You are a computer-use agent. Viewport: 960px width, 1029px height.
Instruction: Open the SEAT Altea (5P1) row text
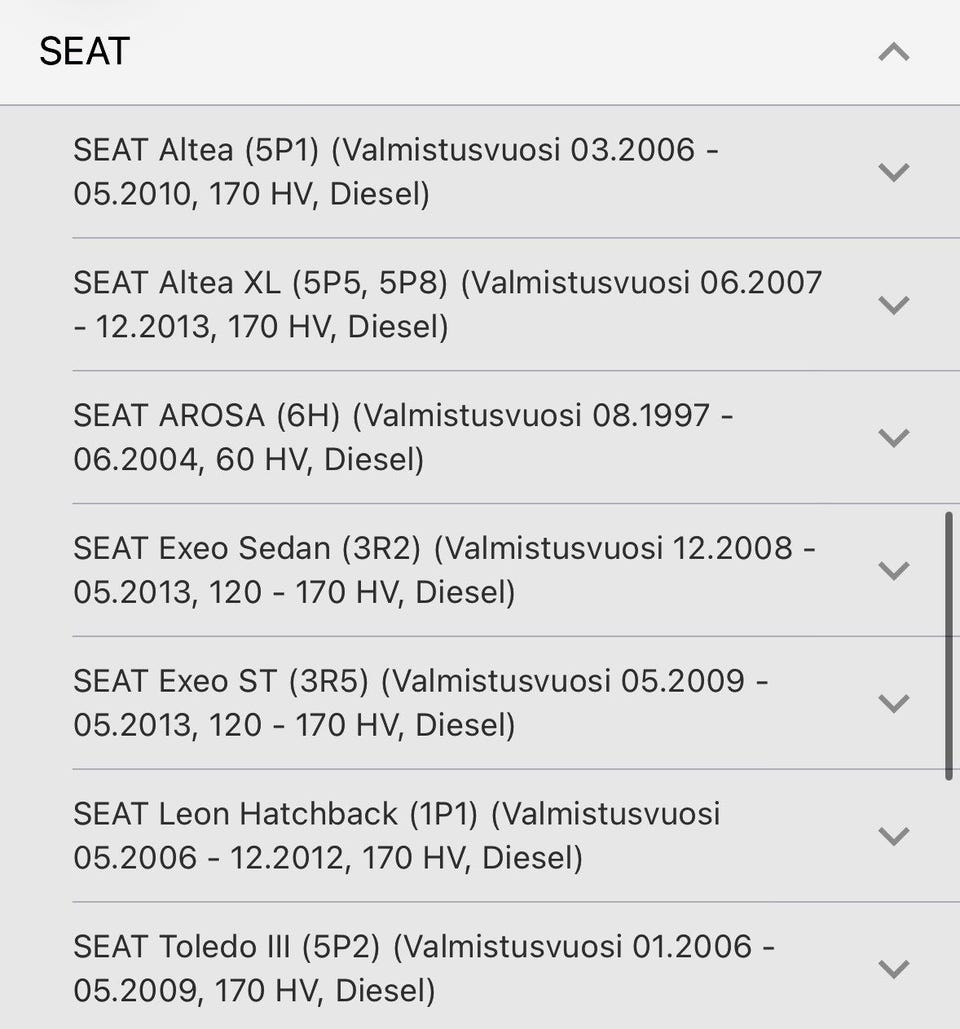point(396,172)
